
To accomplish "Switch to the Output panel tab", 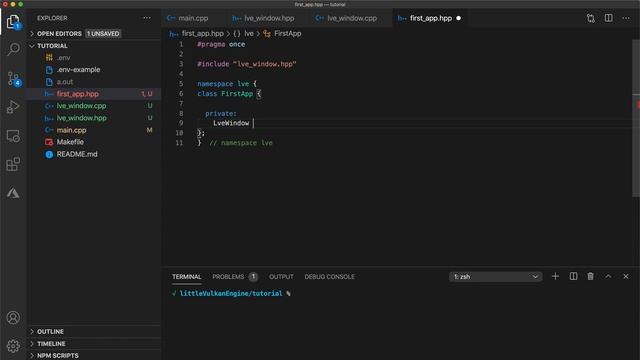I will click(281, 277).
